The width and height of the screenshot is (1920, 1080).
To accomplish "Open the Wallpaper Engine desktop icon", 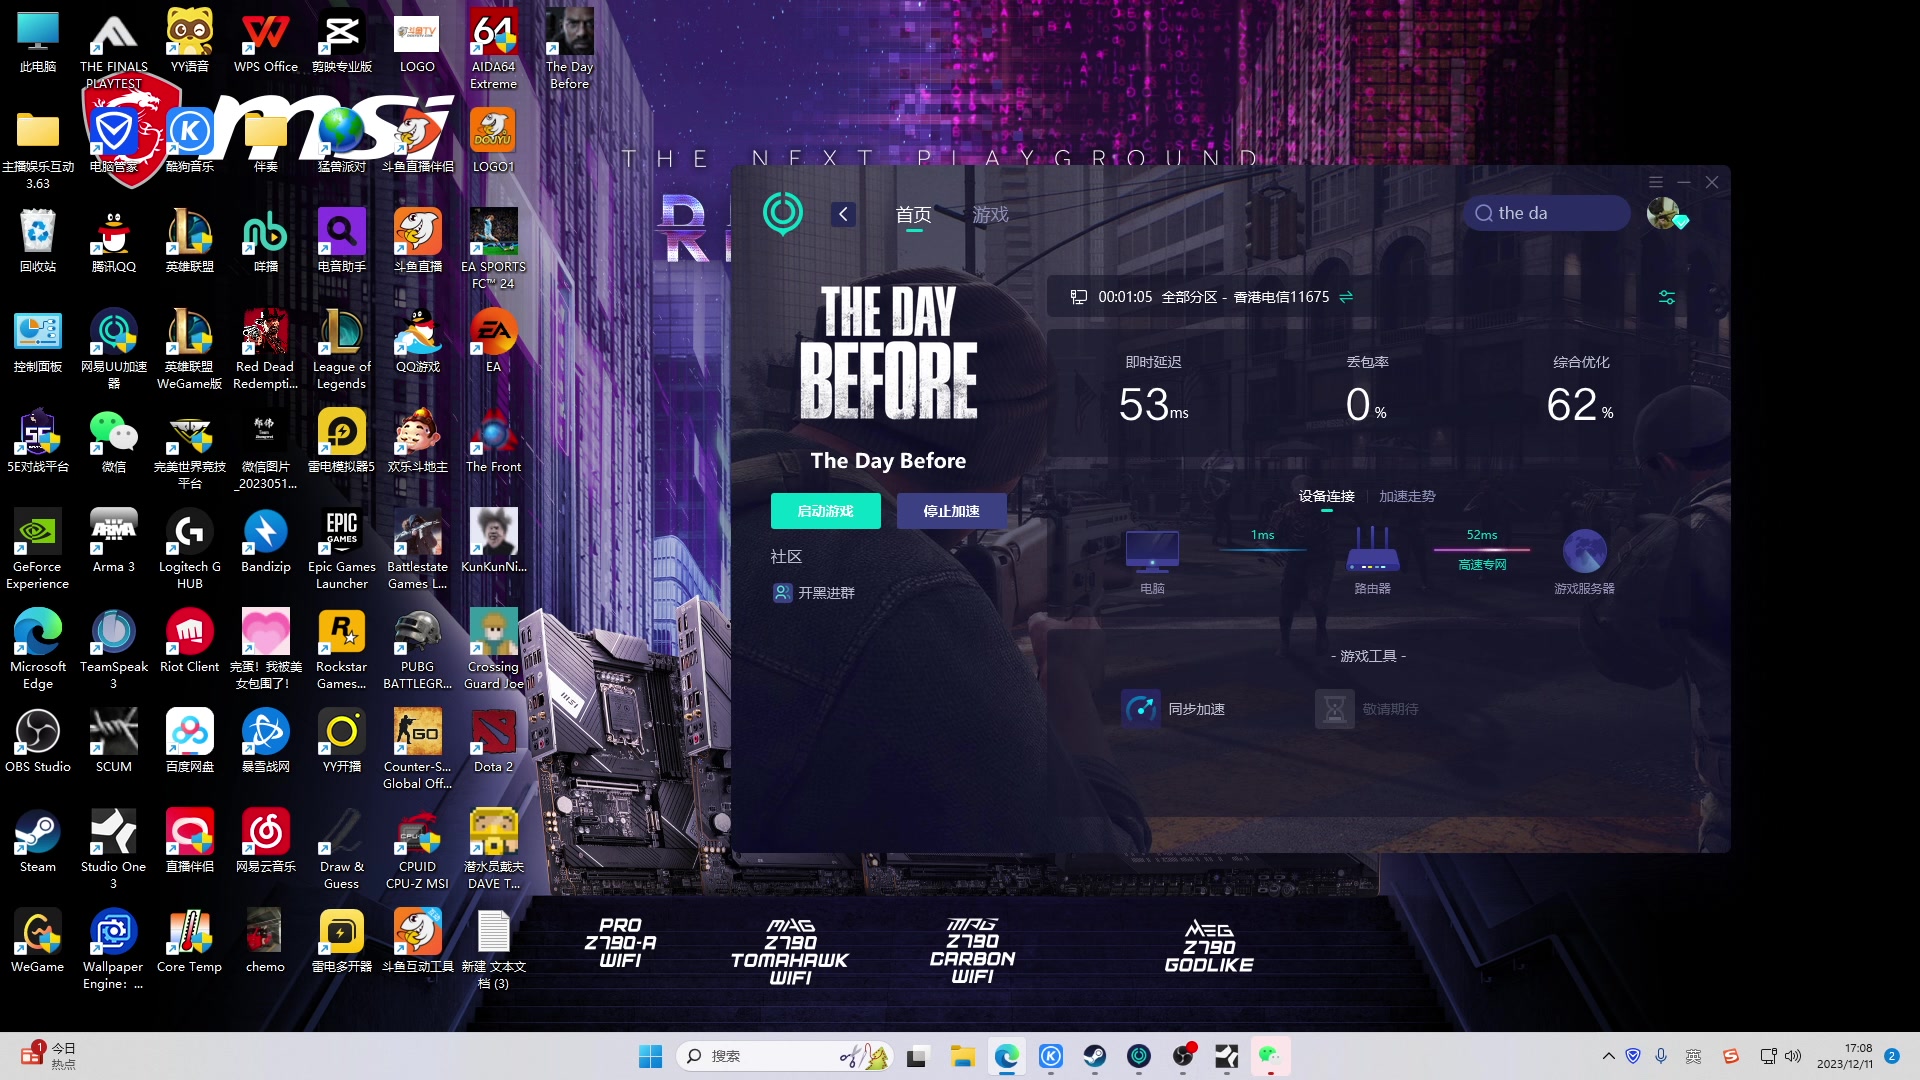I will tap(114, 949).
